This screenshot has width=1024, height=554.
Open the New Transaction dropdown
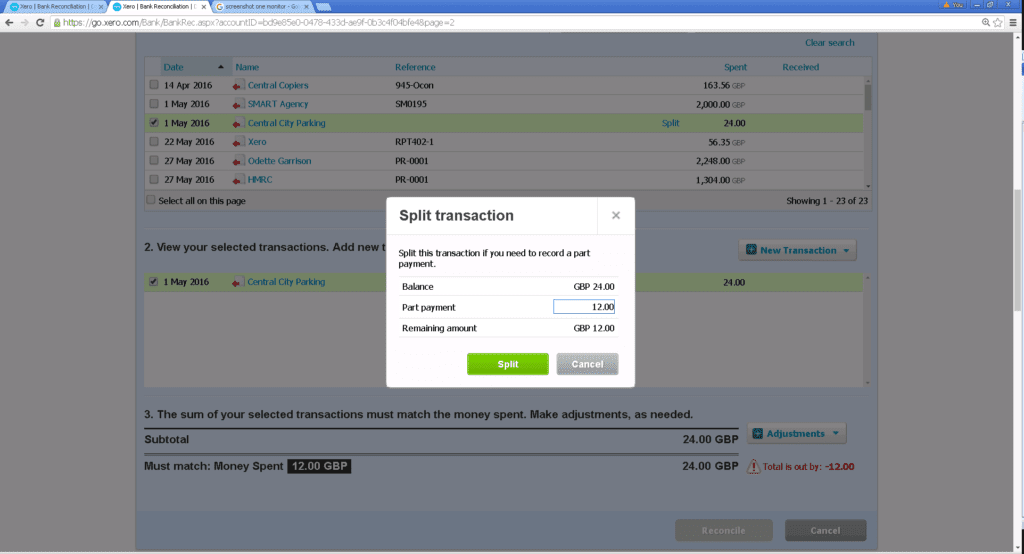pos(797,250)
